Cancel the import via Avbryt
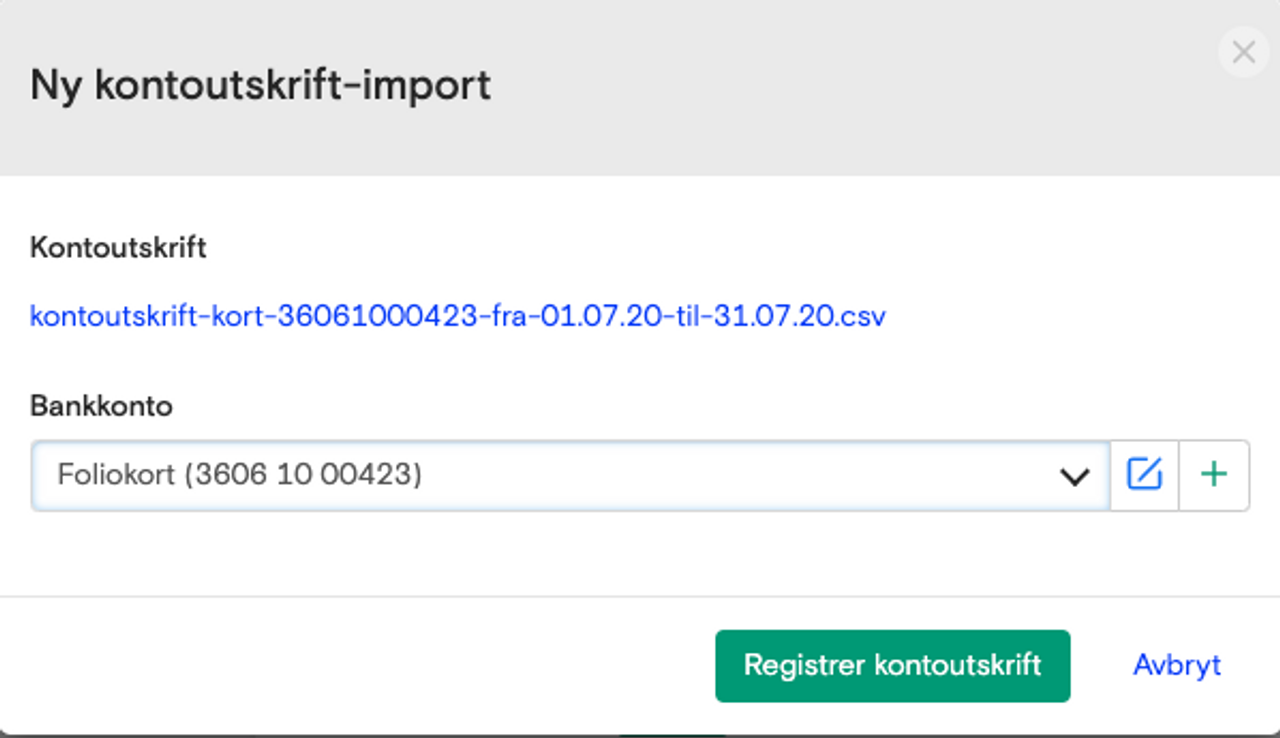1280x738 pixels. pyautogui.click(x=1177, y=666)
